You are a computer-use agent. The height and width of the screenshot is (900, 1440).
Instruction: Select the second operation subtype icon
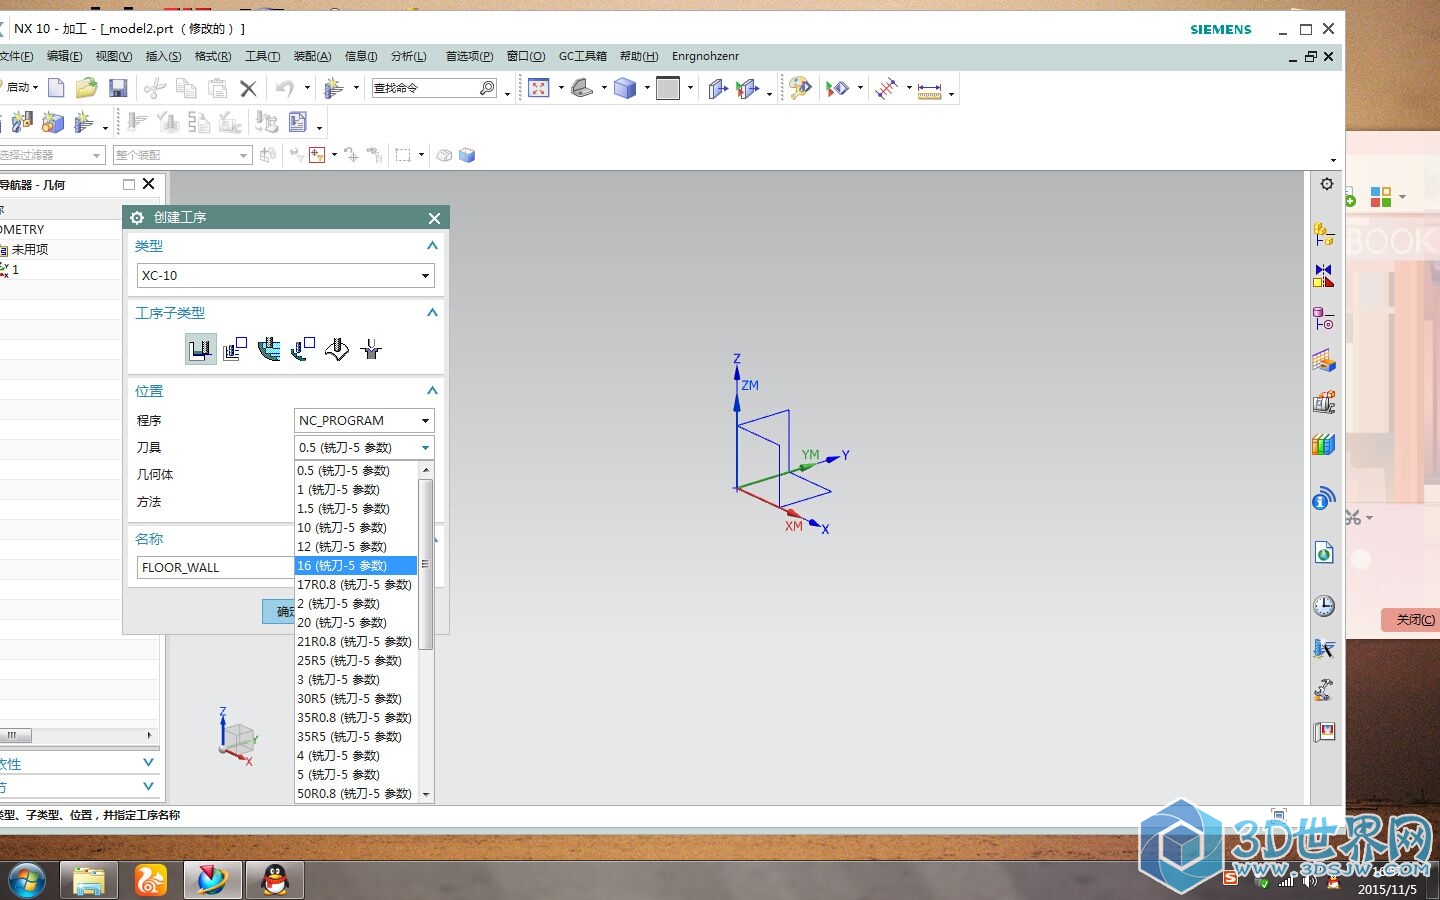point(235,349)
